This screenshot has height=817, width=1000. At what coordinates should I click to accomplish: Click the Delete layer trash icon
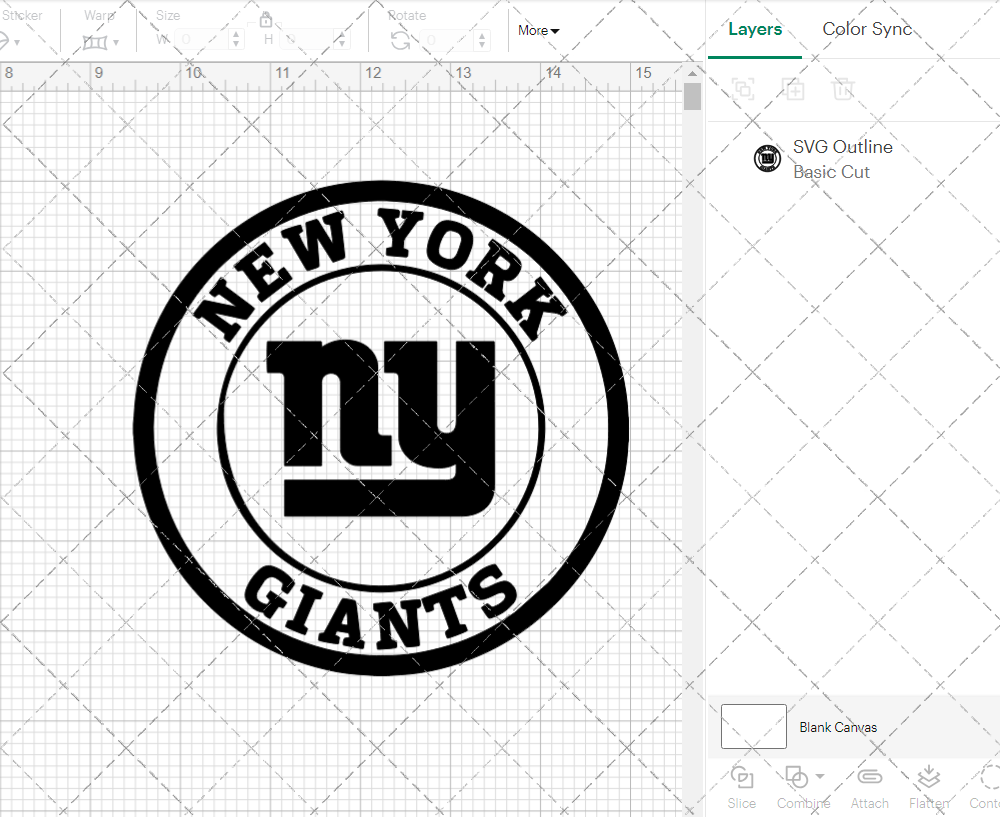842,89
